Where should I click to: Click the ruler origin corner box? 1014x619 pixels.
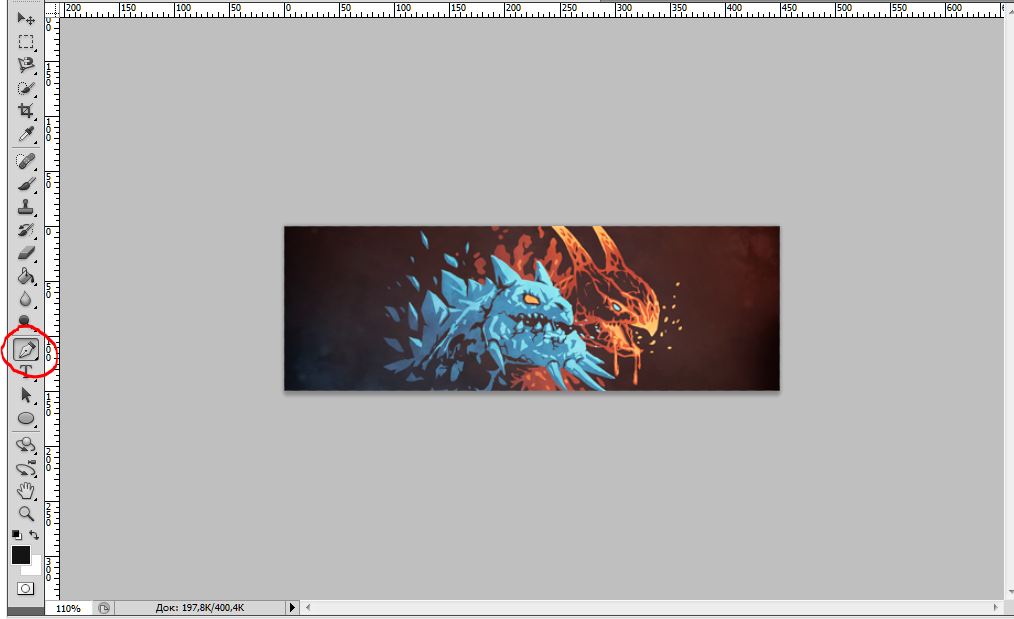point(52,10)
